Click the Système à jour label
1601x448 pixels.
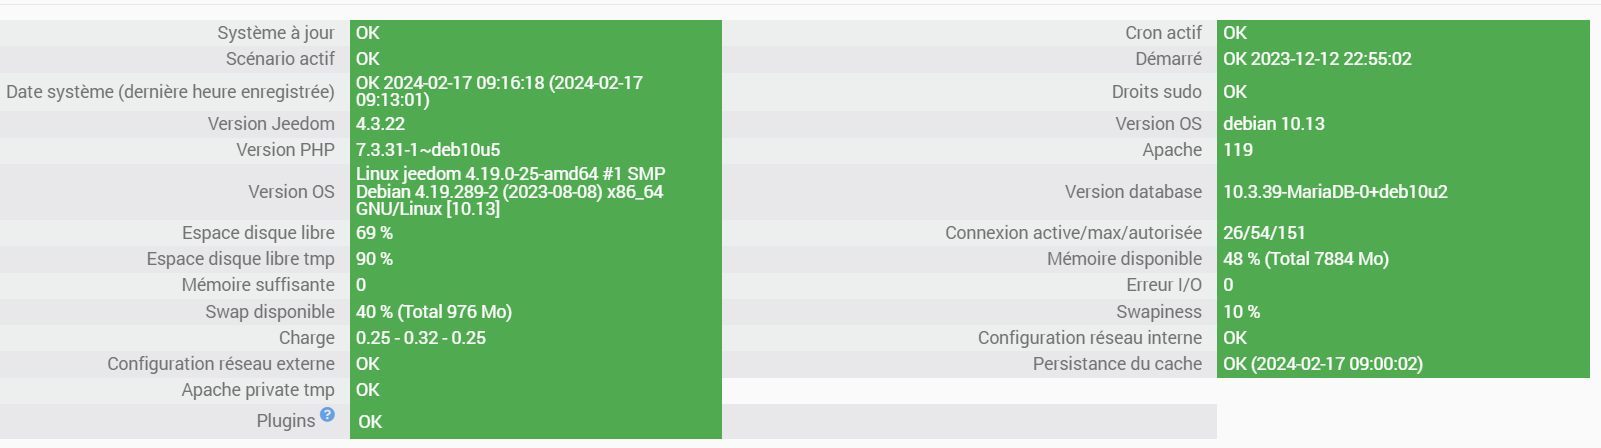[x=275, y=33]
